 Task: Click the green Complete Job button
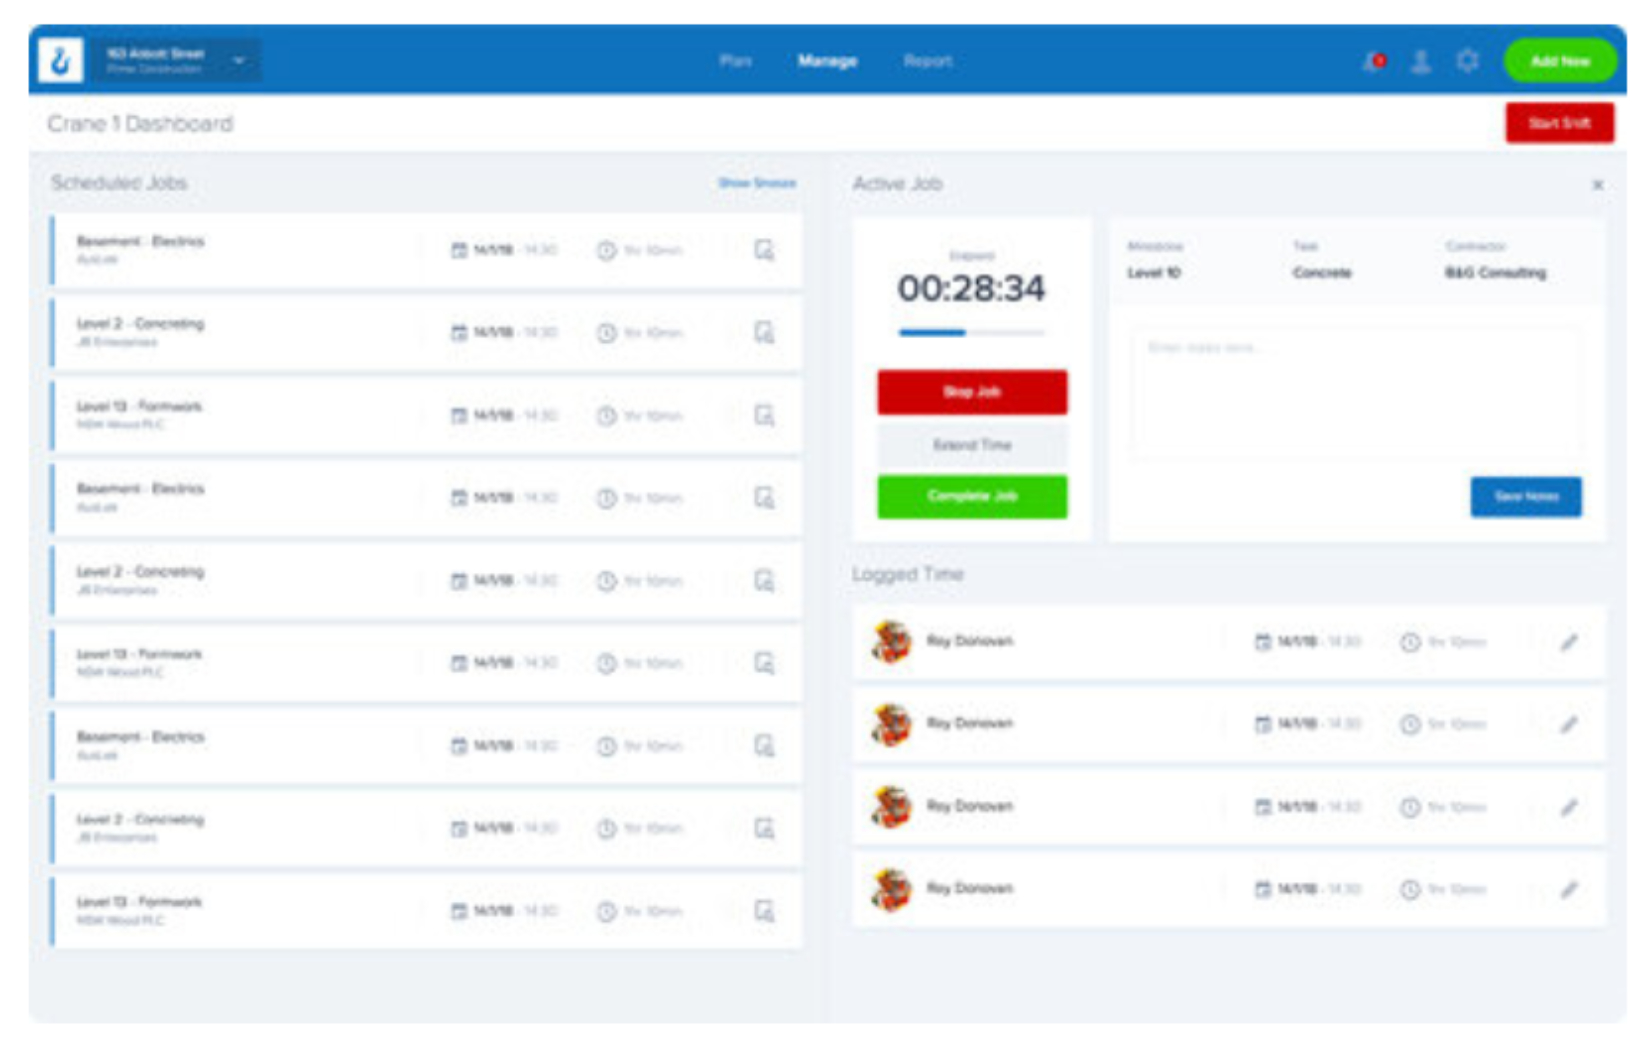[x=972, y=496]
